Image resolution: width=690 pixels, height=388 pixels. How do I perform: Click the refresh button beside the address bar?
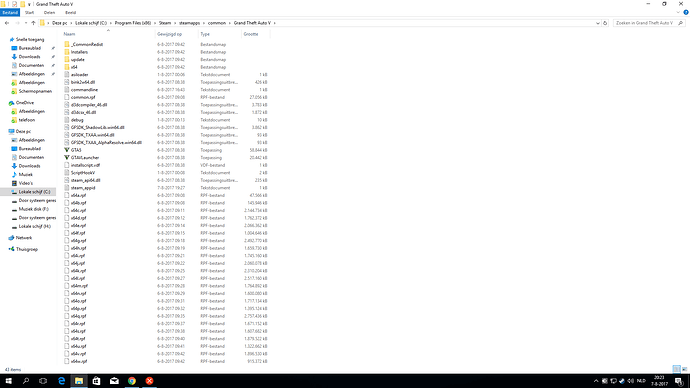(x=605, y=23)
